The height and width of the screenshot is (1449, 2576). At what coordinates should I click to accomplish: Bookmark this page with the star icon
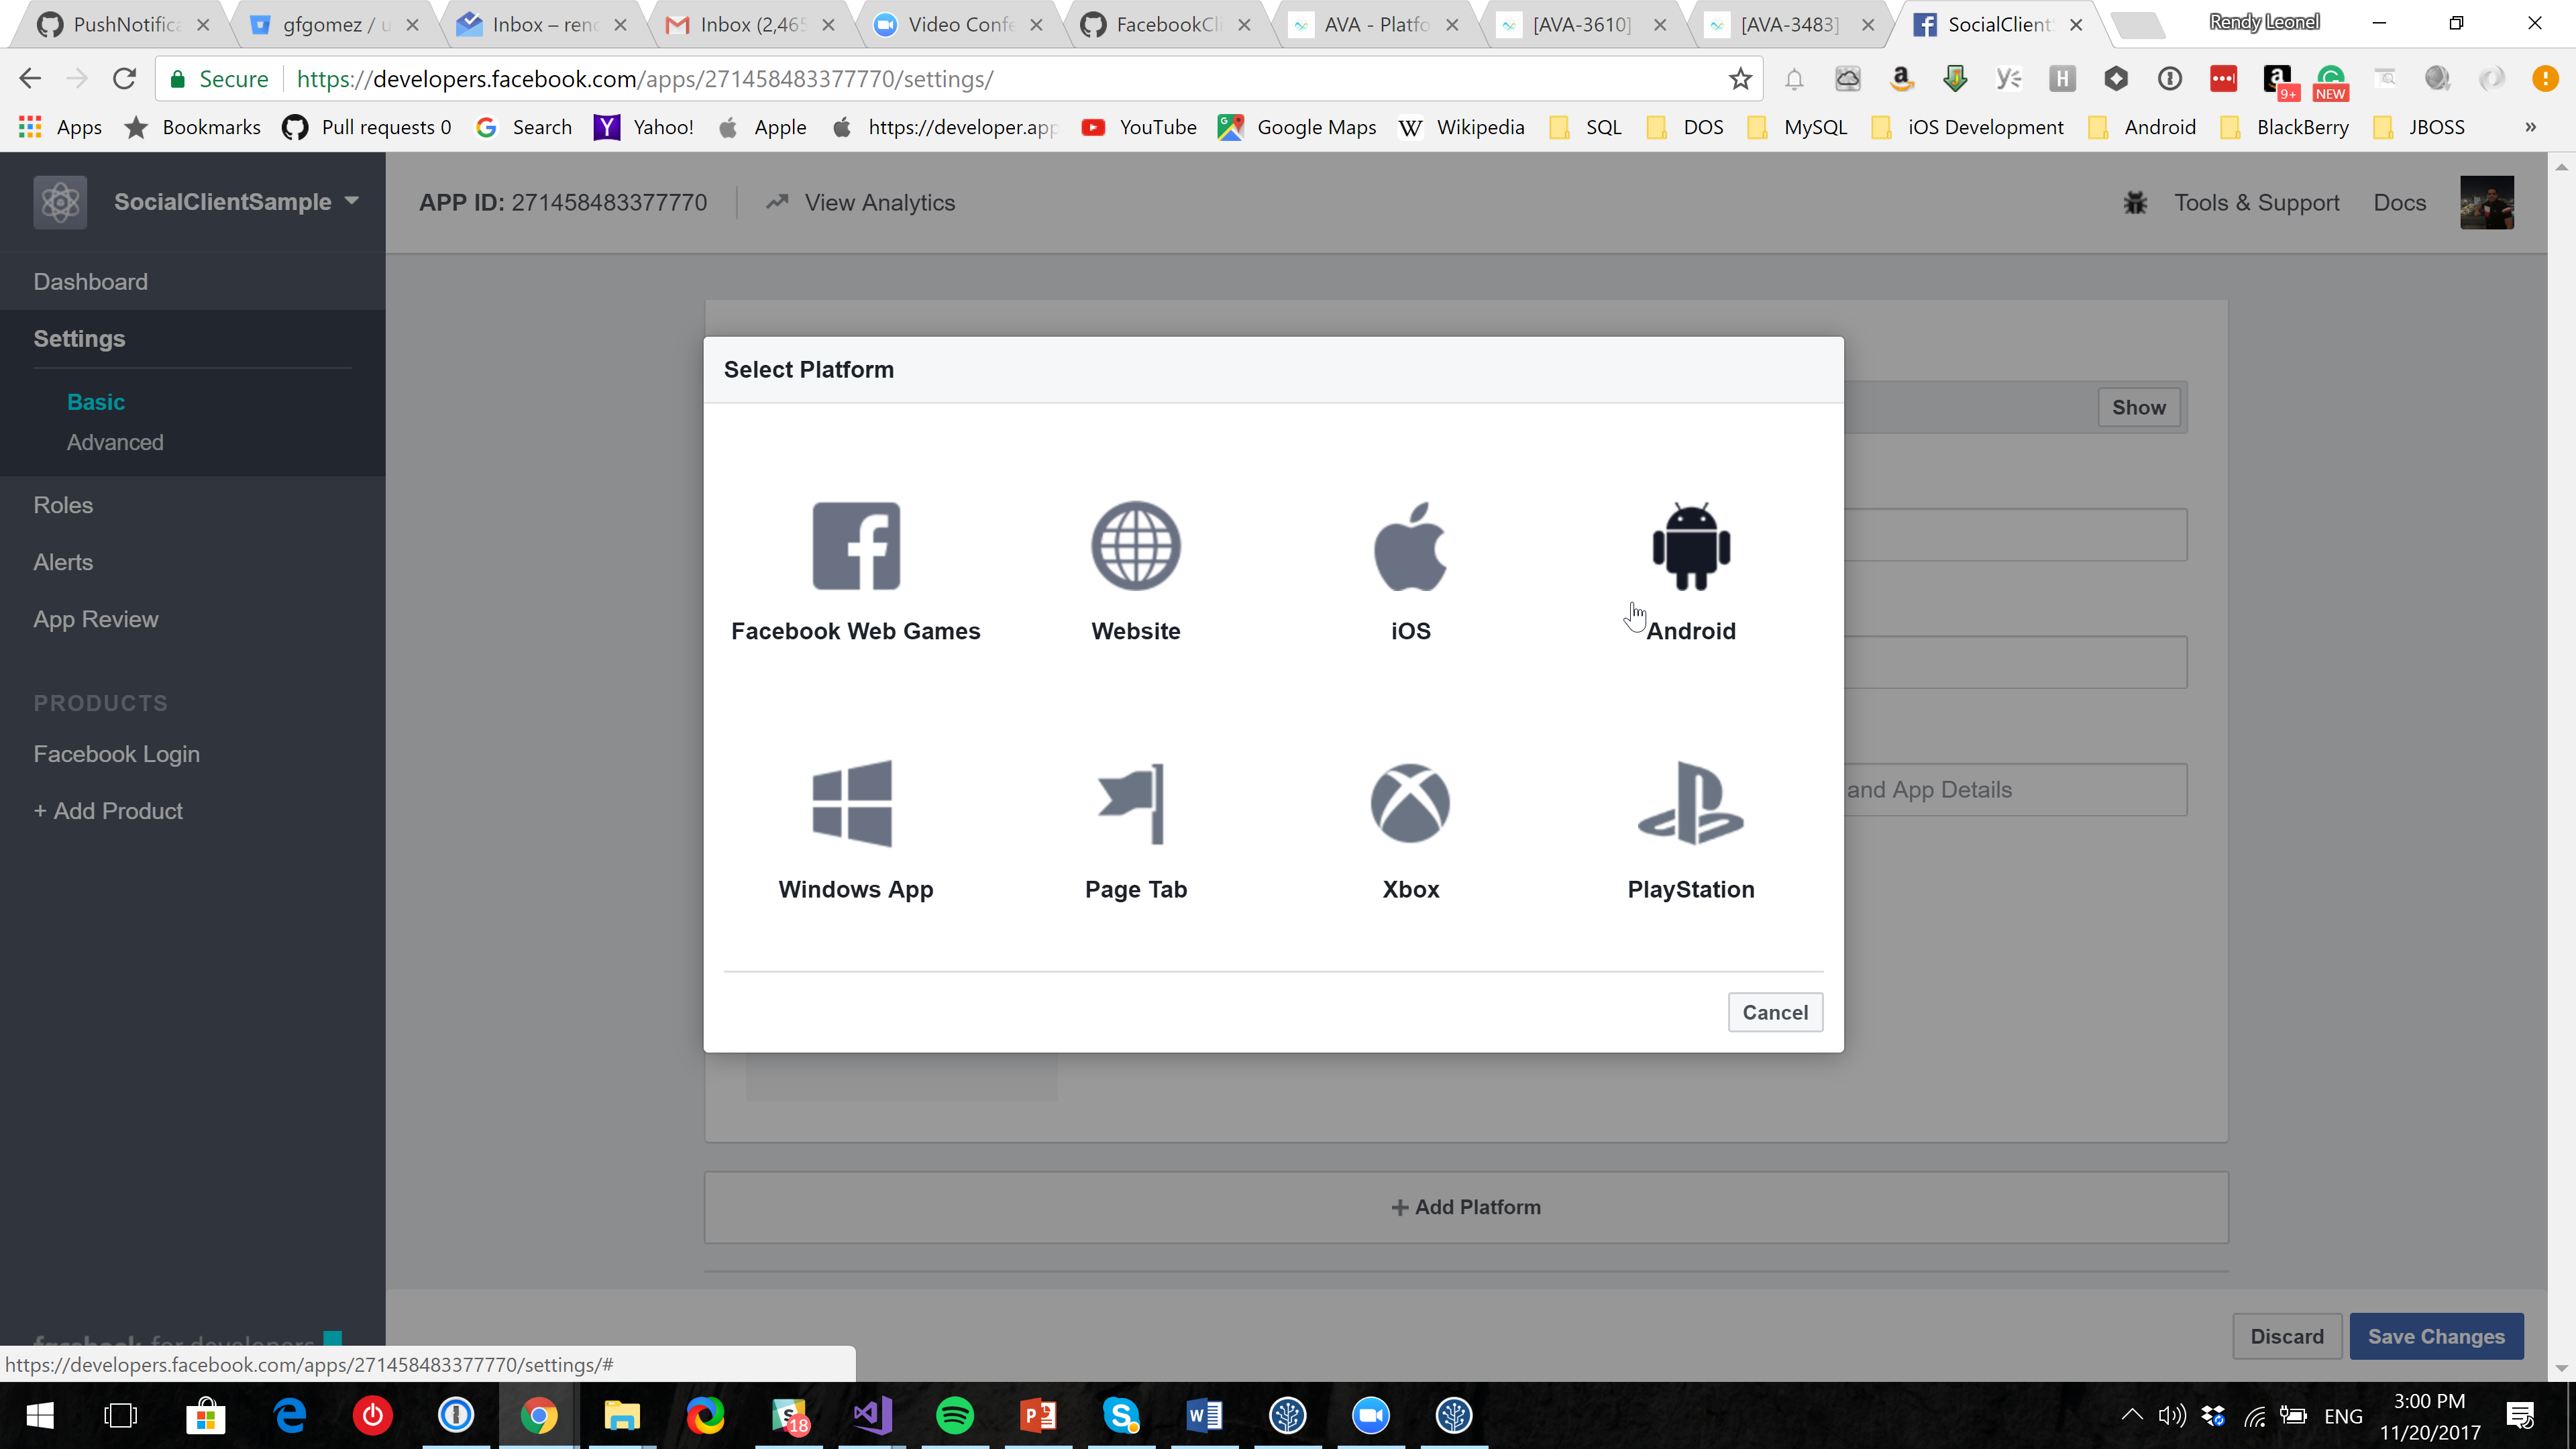pyautogui.click(x=1740, y=79)
